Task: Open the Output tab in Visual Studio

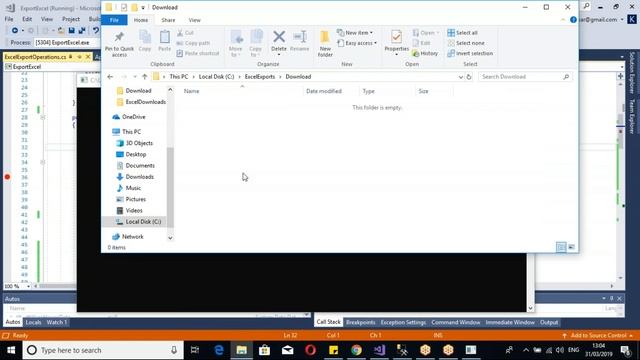Action: tap(549, 322)
